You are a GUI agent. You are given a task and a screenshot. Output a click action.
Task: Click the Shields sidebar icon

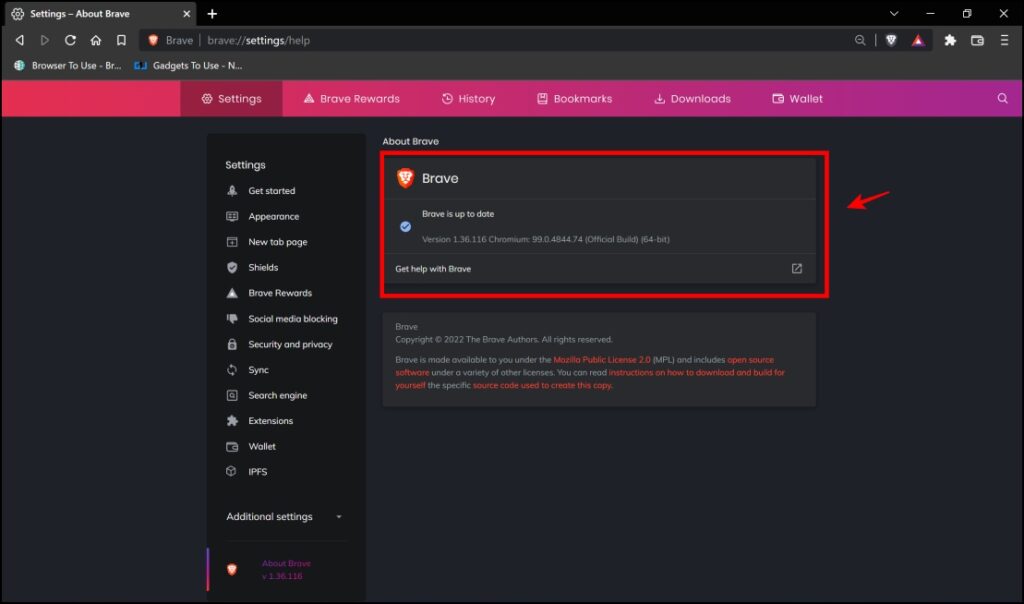click(232, 267)
